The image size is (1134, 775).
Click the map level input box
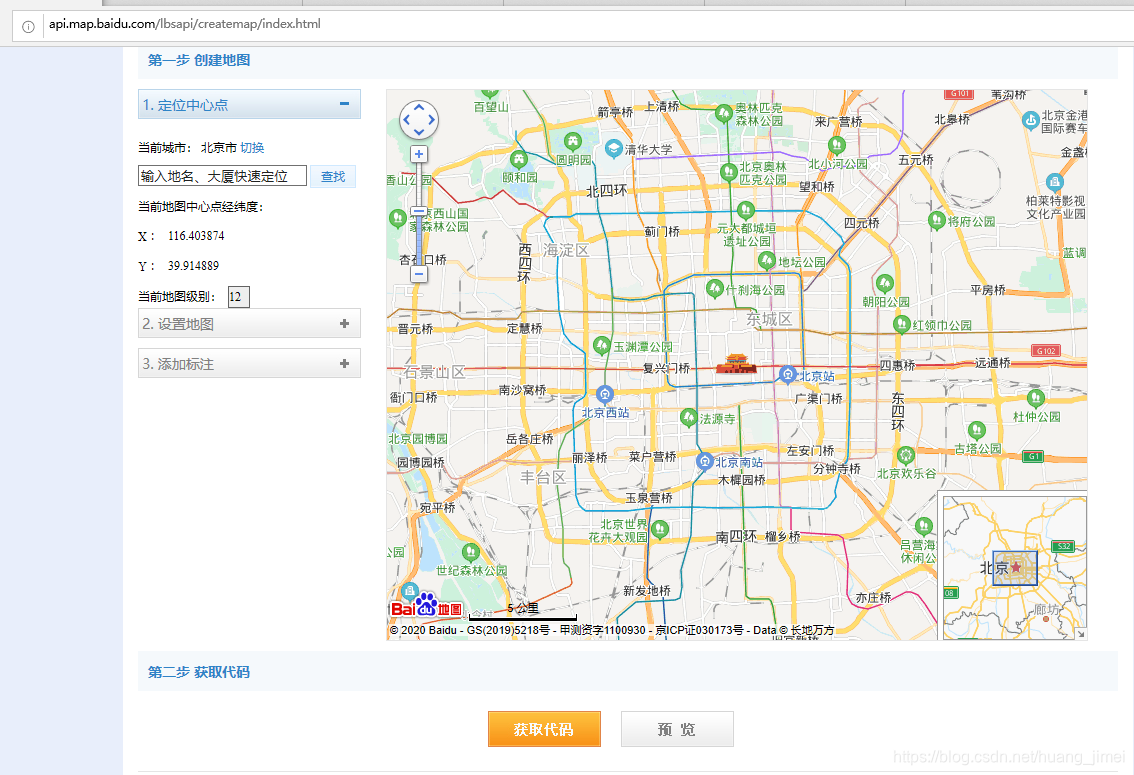tap(239, 296)
